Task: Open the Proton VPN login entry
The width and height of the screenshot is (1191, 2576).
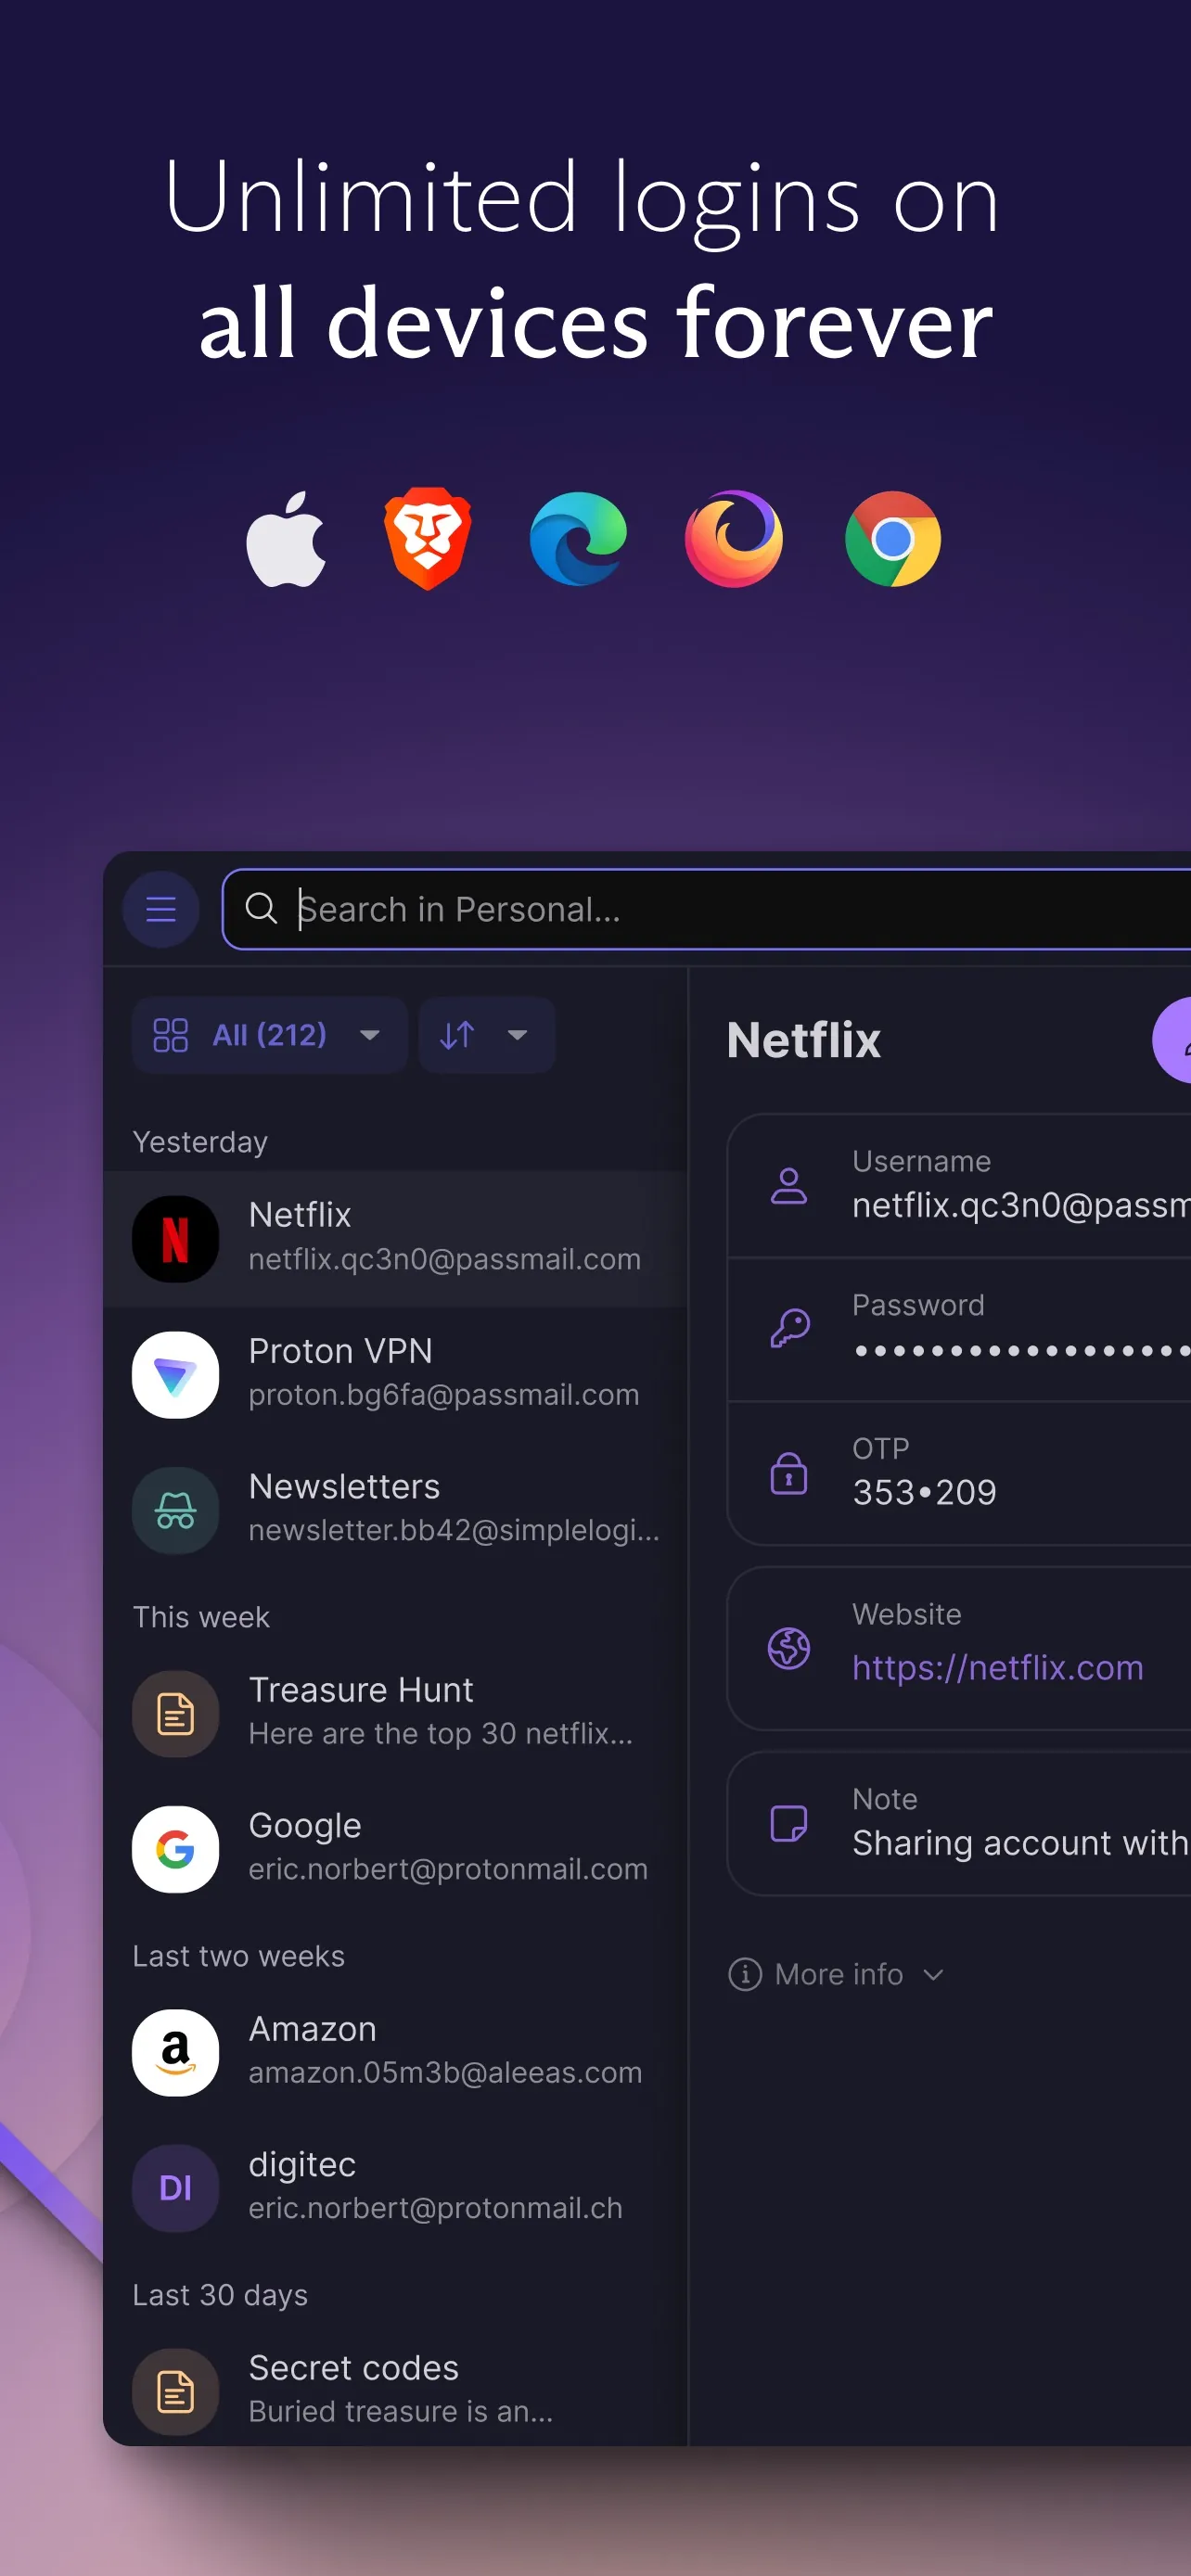Action: 395,1374
